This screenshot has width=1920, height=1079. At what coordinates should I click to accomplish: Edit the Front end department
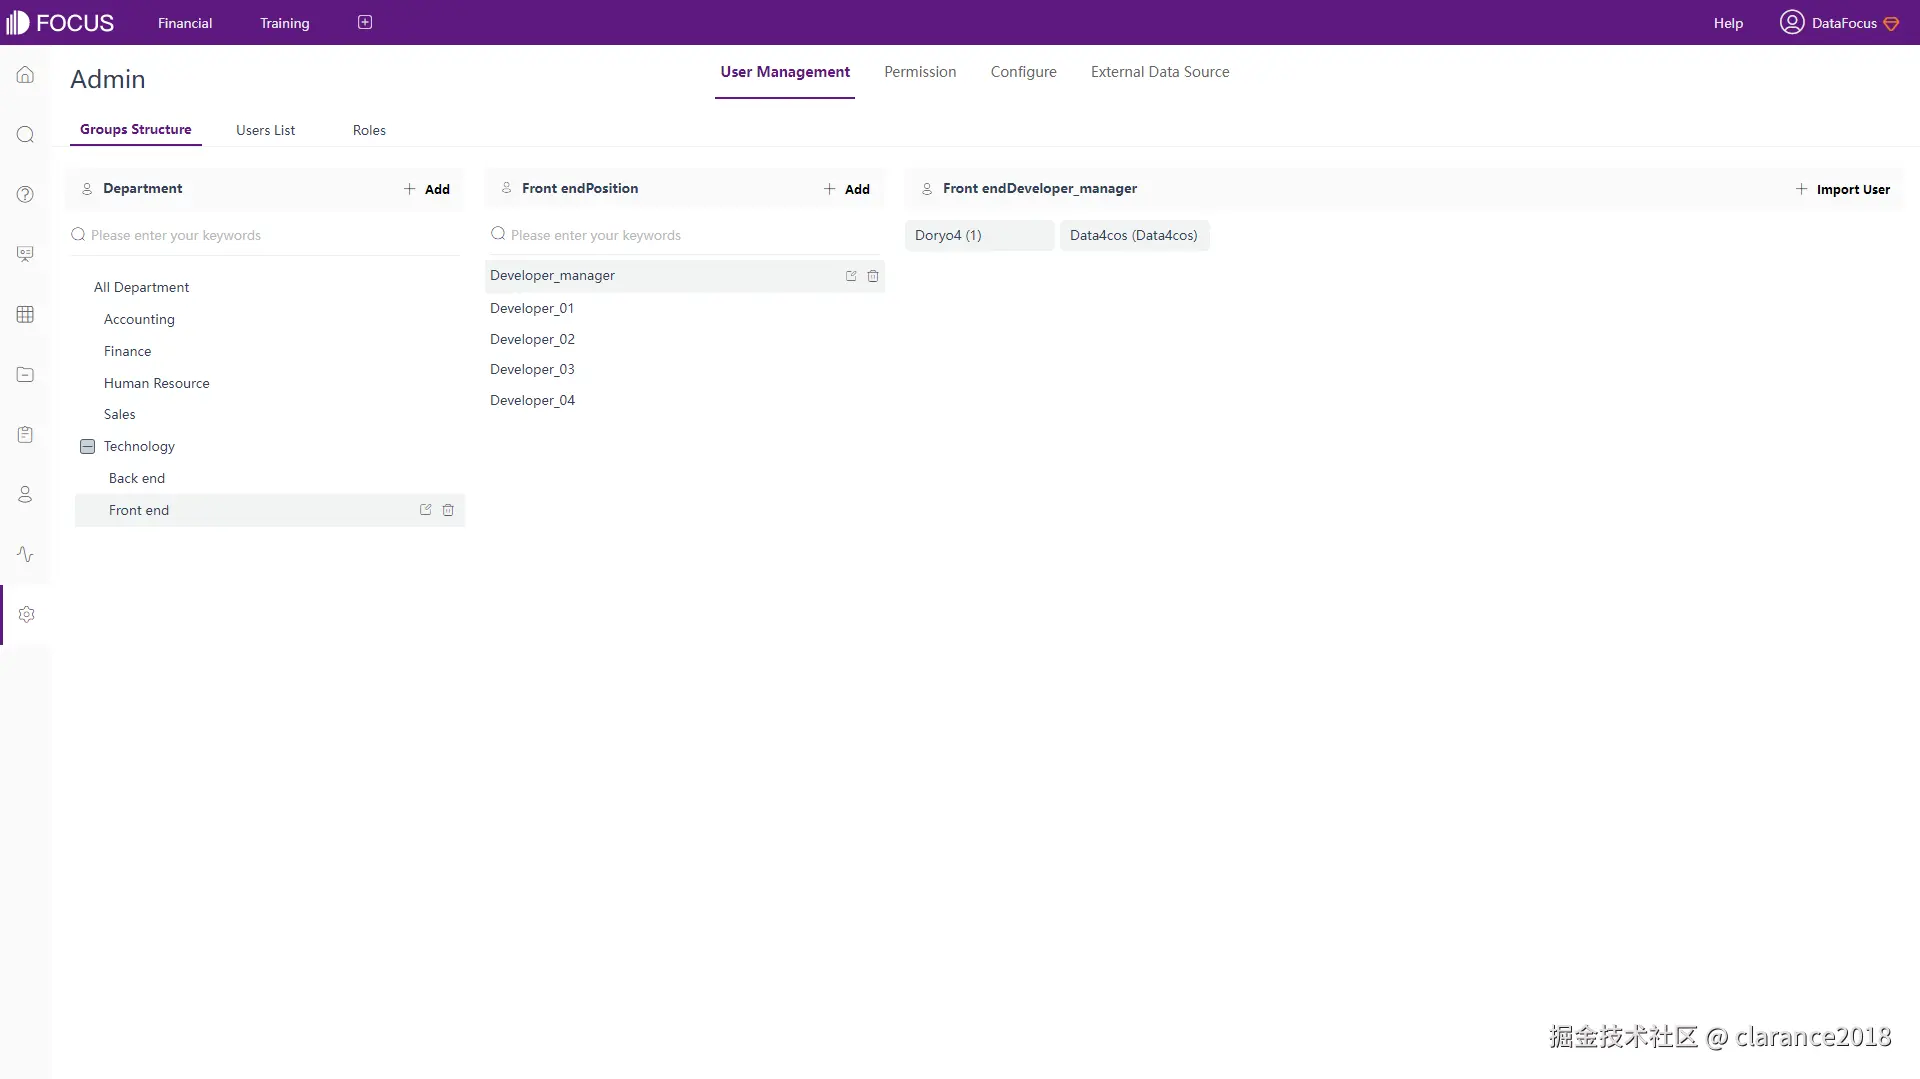click(x=425, y=510)
